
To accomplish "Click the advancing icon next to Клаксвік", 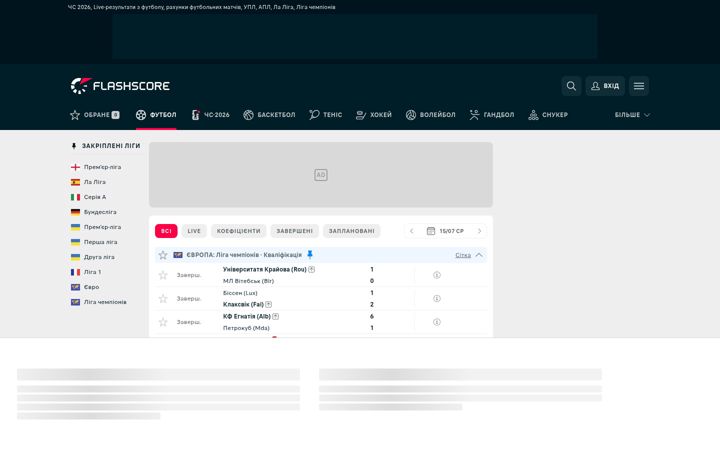I will (x=269, y=304).
